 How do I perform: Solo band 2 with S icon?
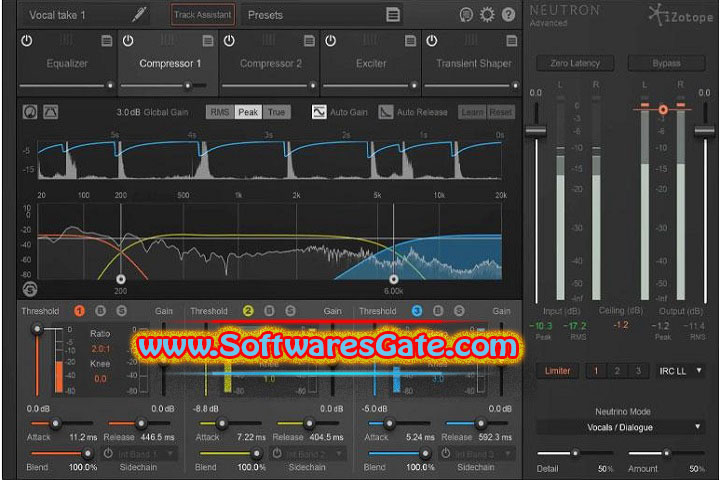pyautogui.click(x=290, y=311)
